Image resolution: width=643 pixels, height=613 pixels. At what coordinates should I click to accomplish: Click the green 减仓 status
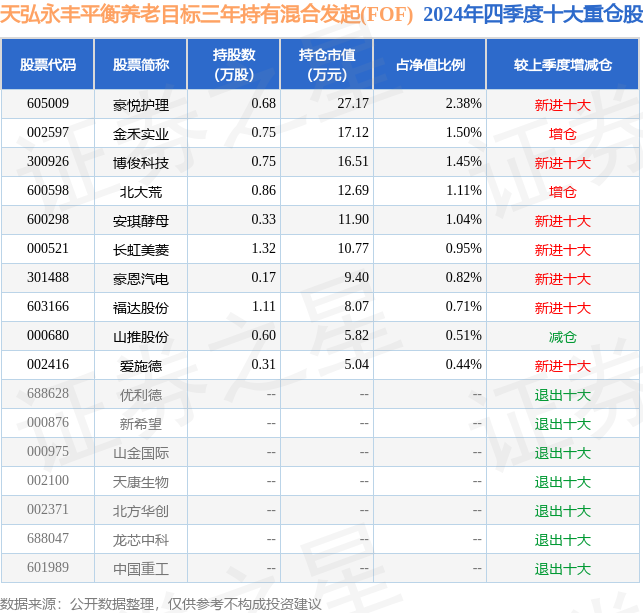[563, 337]
